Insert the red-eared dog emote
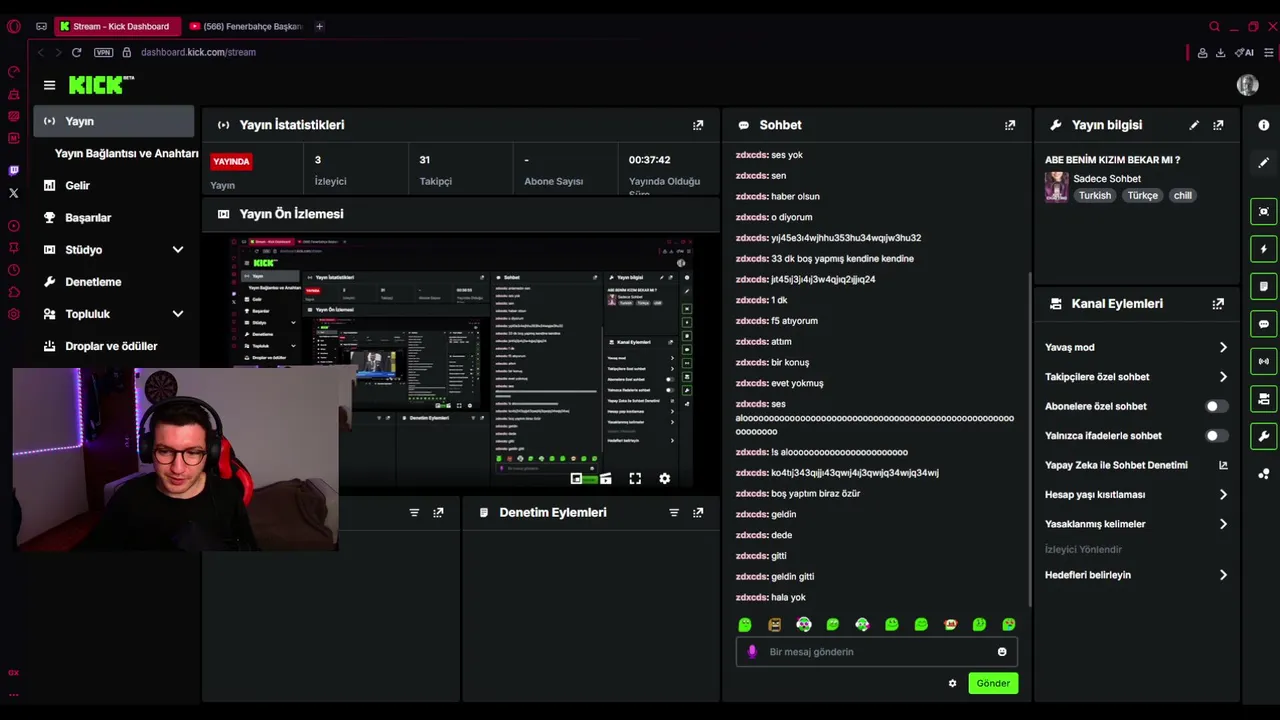This screenshot has width=1280, height=720. (950, 625)
